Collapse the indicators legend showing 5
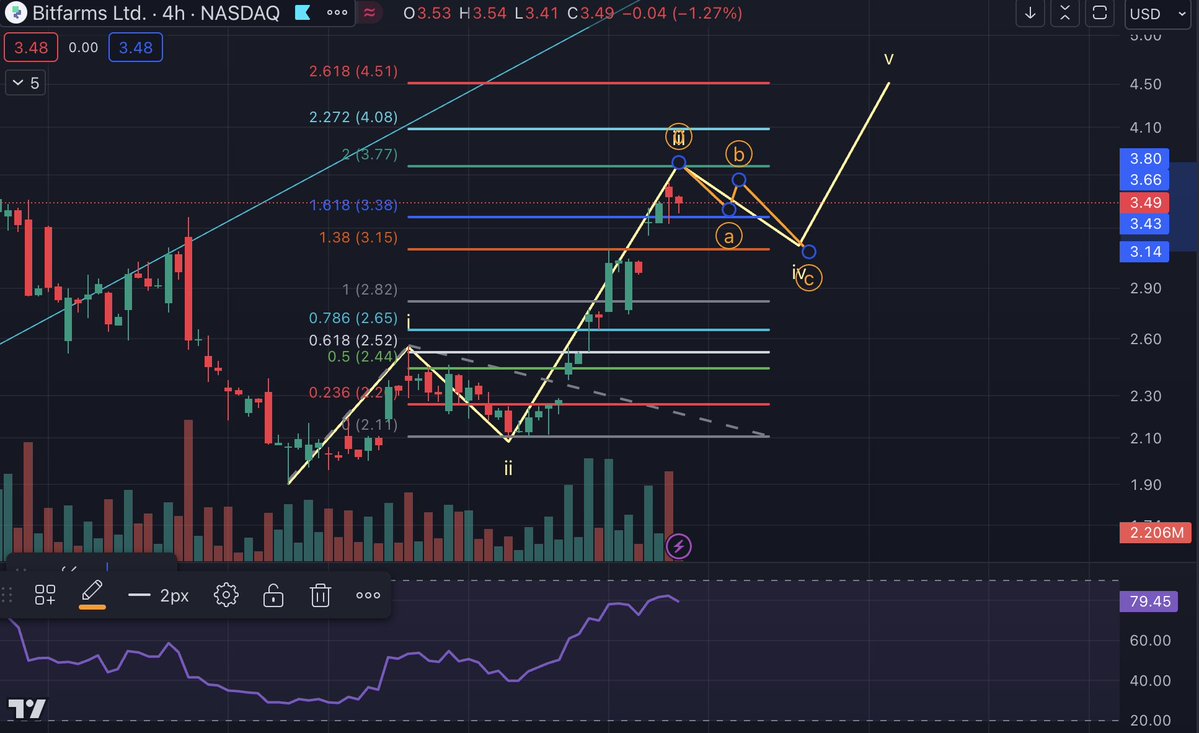1199x733 pixels. 25,83
